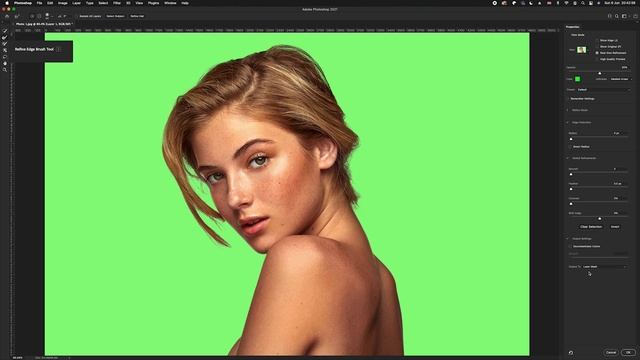
Task: Click the Radius value input field
Action: point(619,133)
